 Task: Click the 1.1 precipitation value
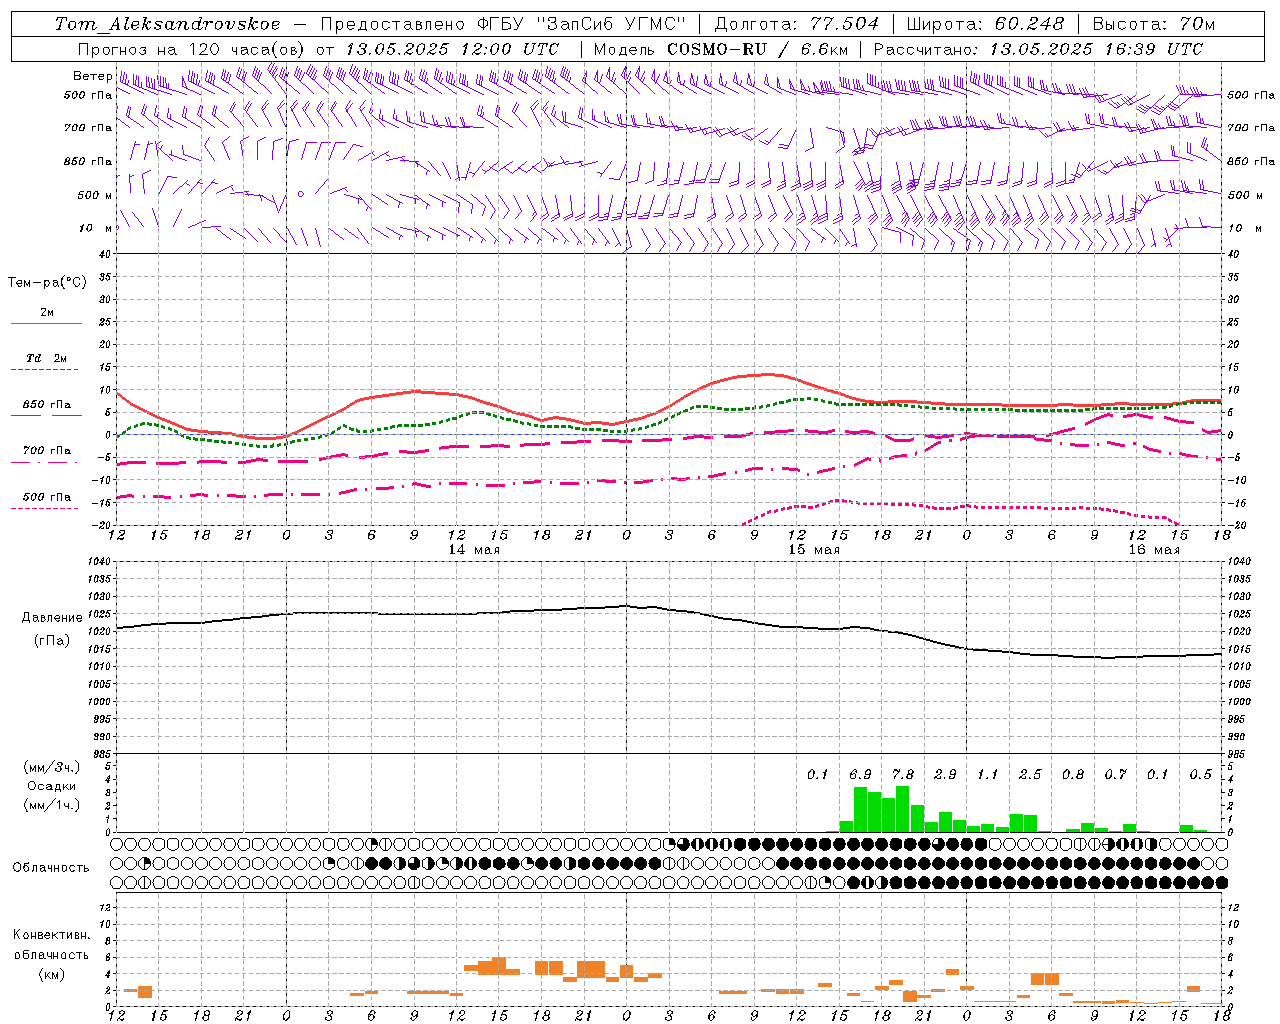tap(988, 775)
